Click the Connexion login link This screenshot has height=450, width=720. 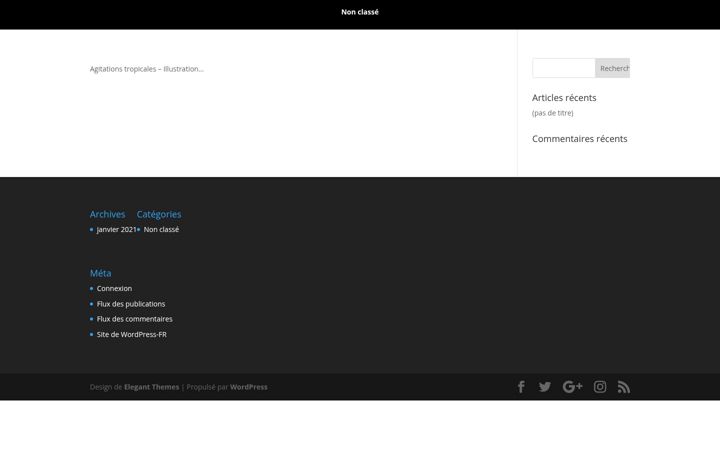[x=114, y=288]
